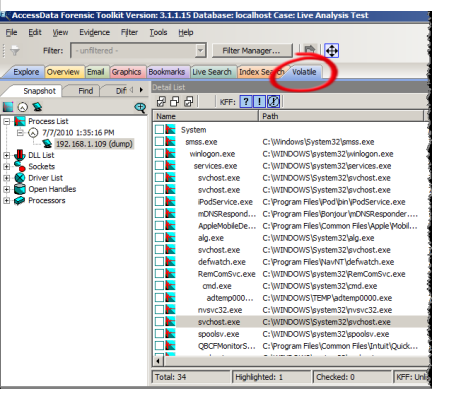Check the defwatch.exe checkbox

(159, 261)
